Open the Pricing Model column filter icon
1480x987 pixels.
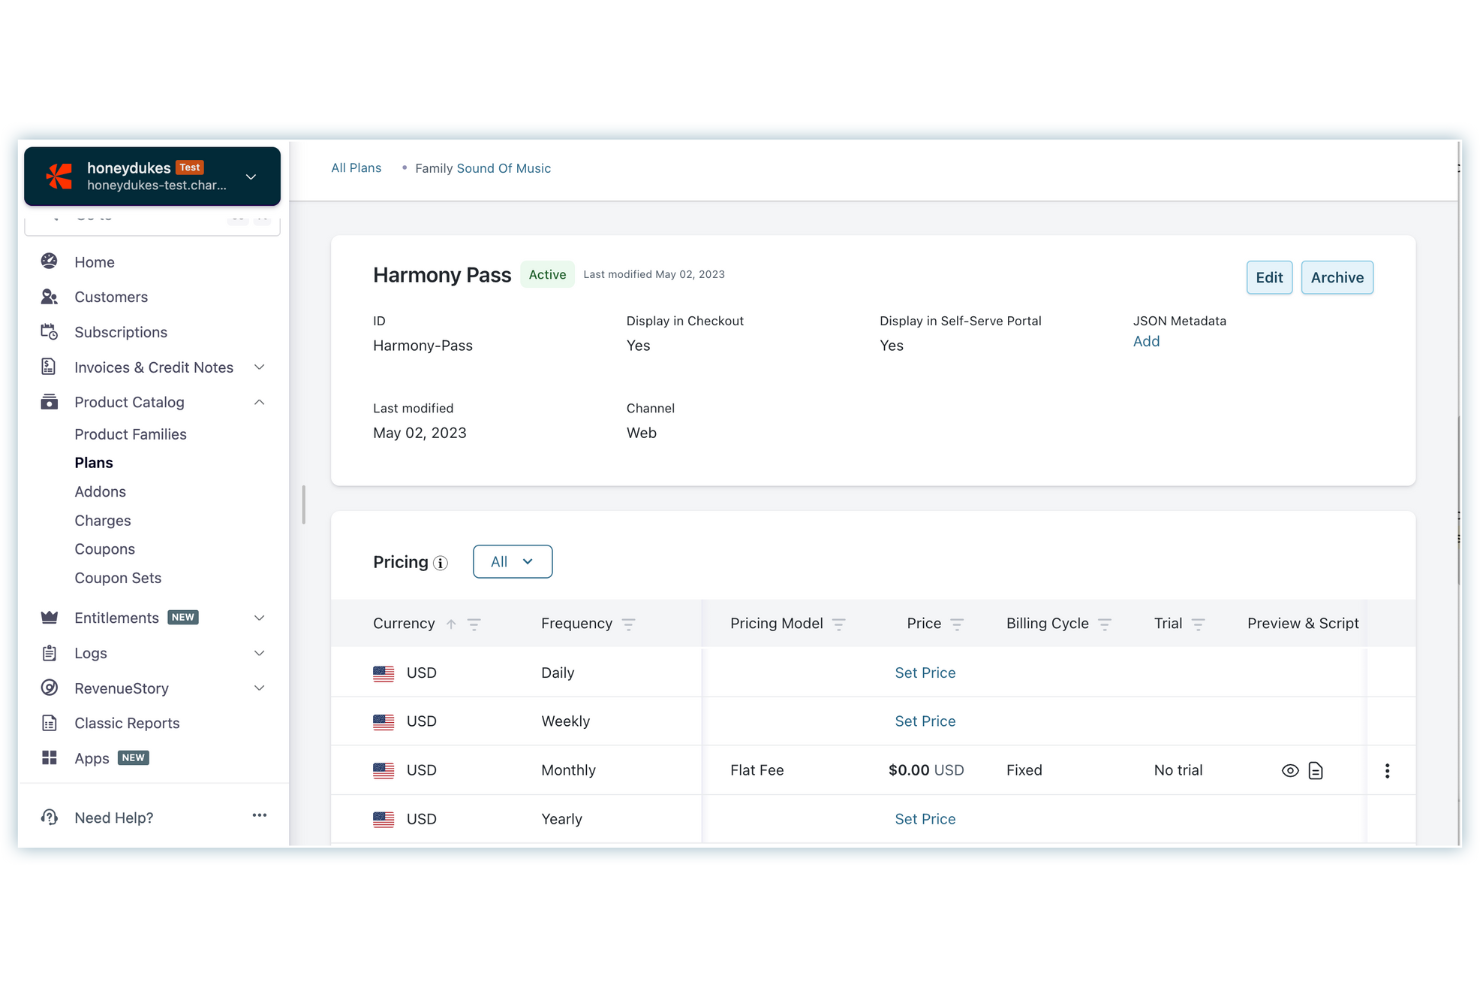click(x=839, y=624)
